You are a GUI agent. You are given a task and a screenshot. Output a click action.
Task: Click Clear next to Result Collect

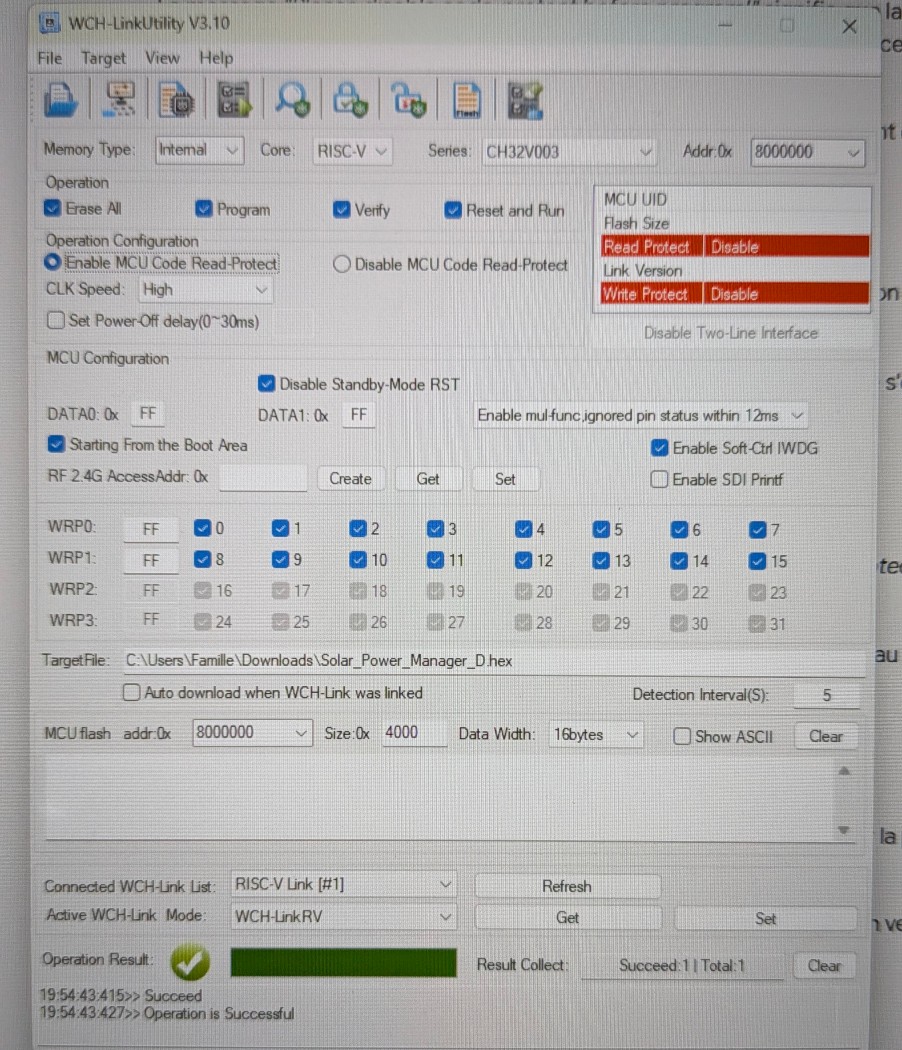tap(824, 966)
